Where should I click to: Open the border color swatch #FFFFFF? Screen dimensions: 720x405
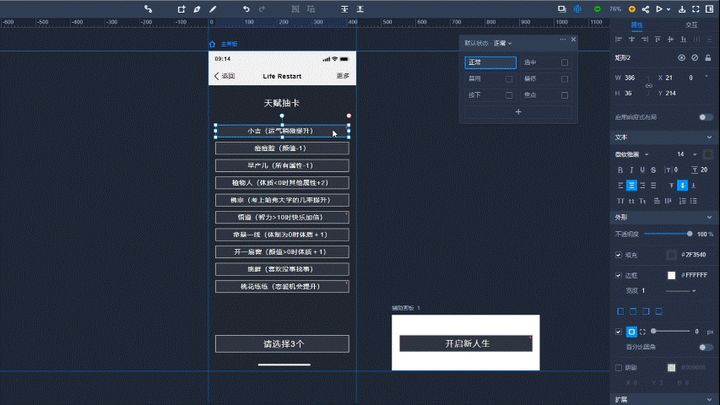tap(671, 276)
